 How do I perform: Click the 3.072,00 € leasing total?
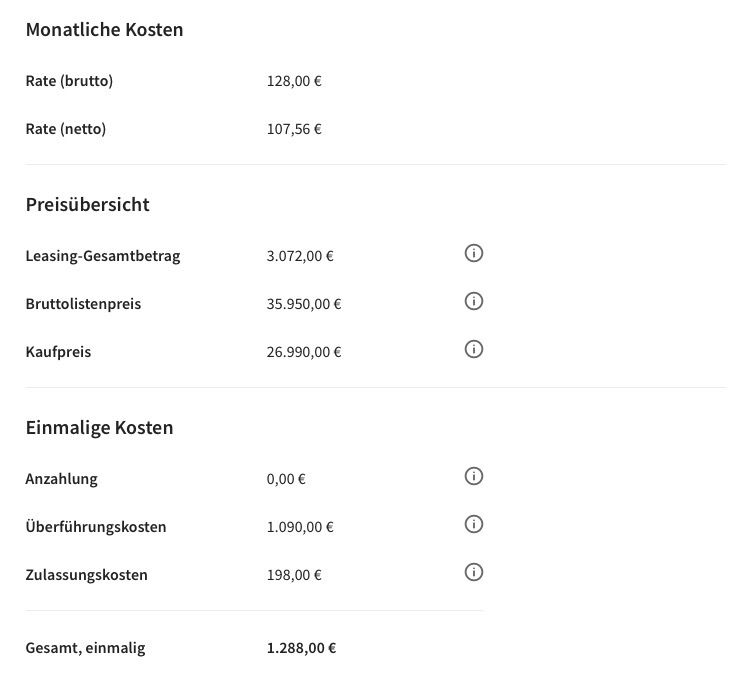[300, 256]
